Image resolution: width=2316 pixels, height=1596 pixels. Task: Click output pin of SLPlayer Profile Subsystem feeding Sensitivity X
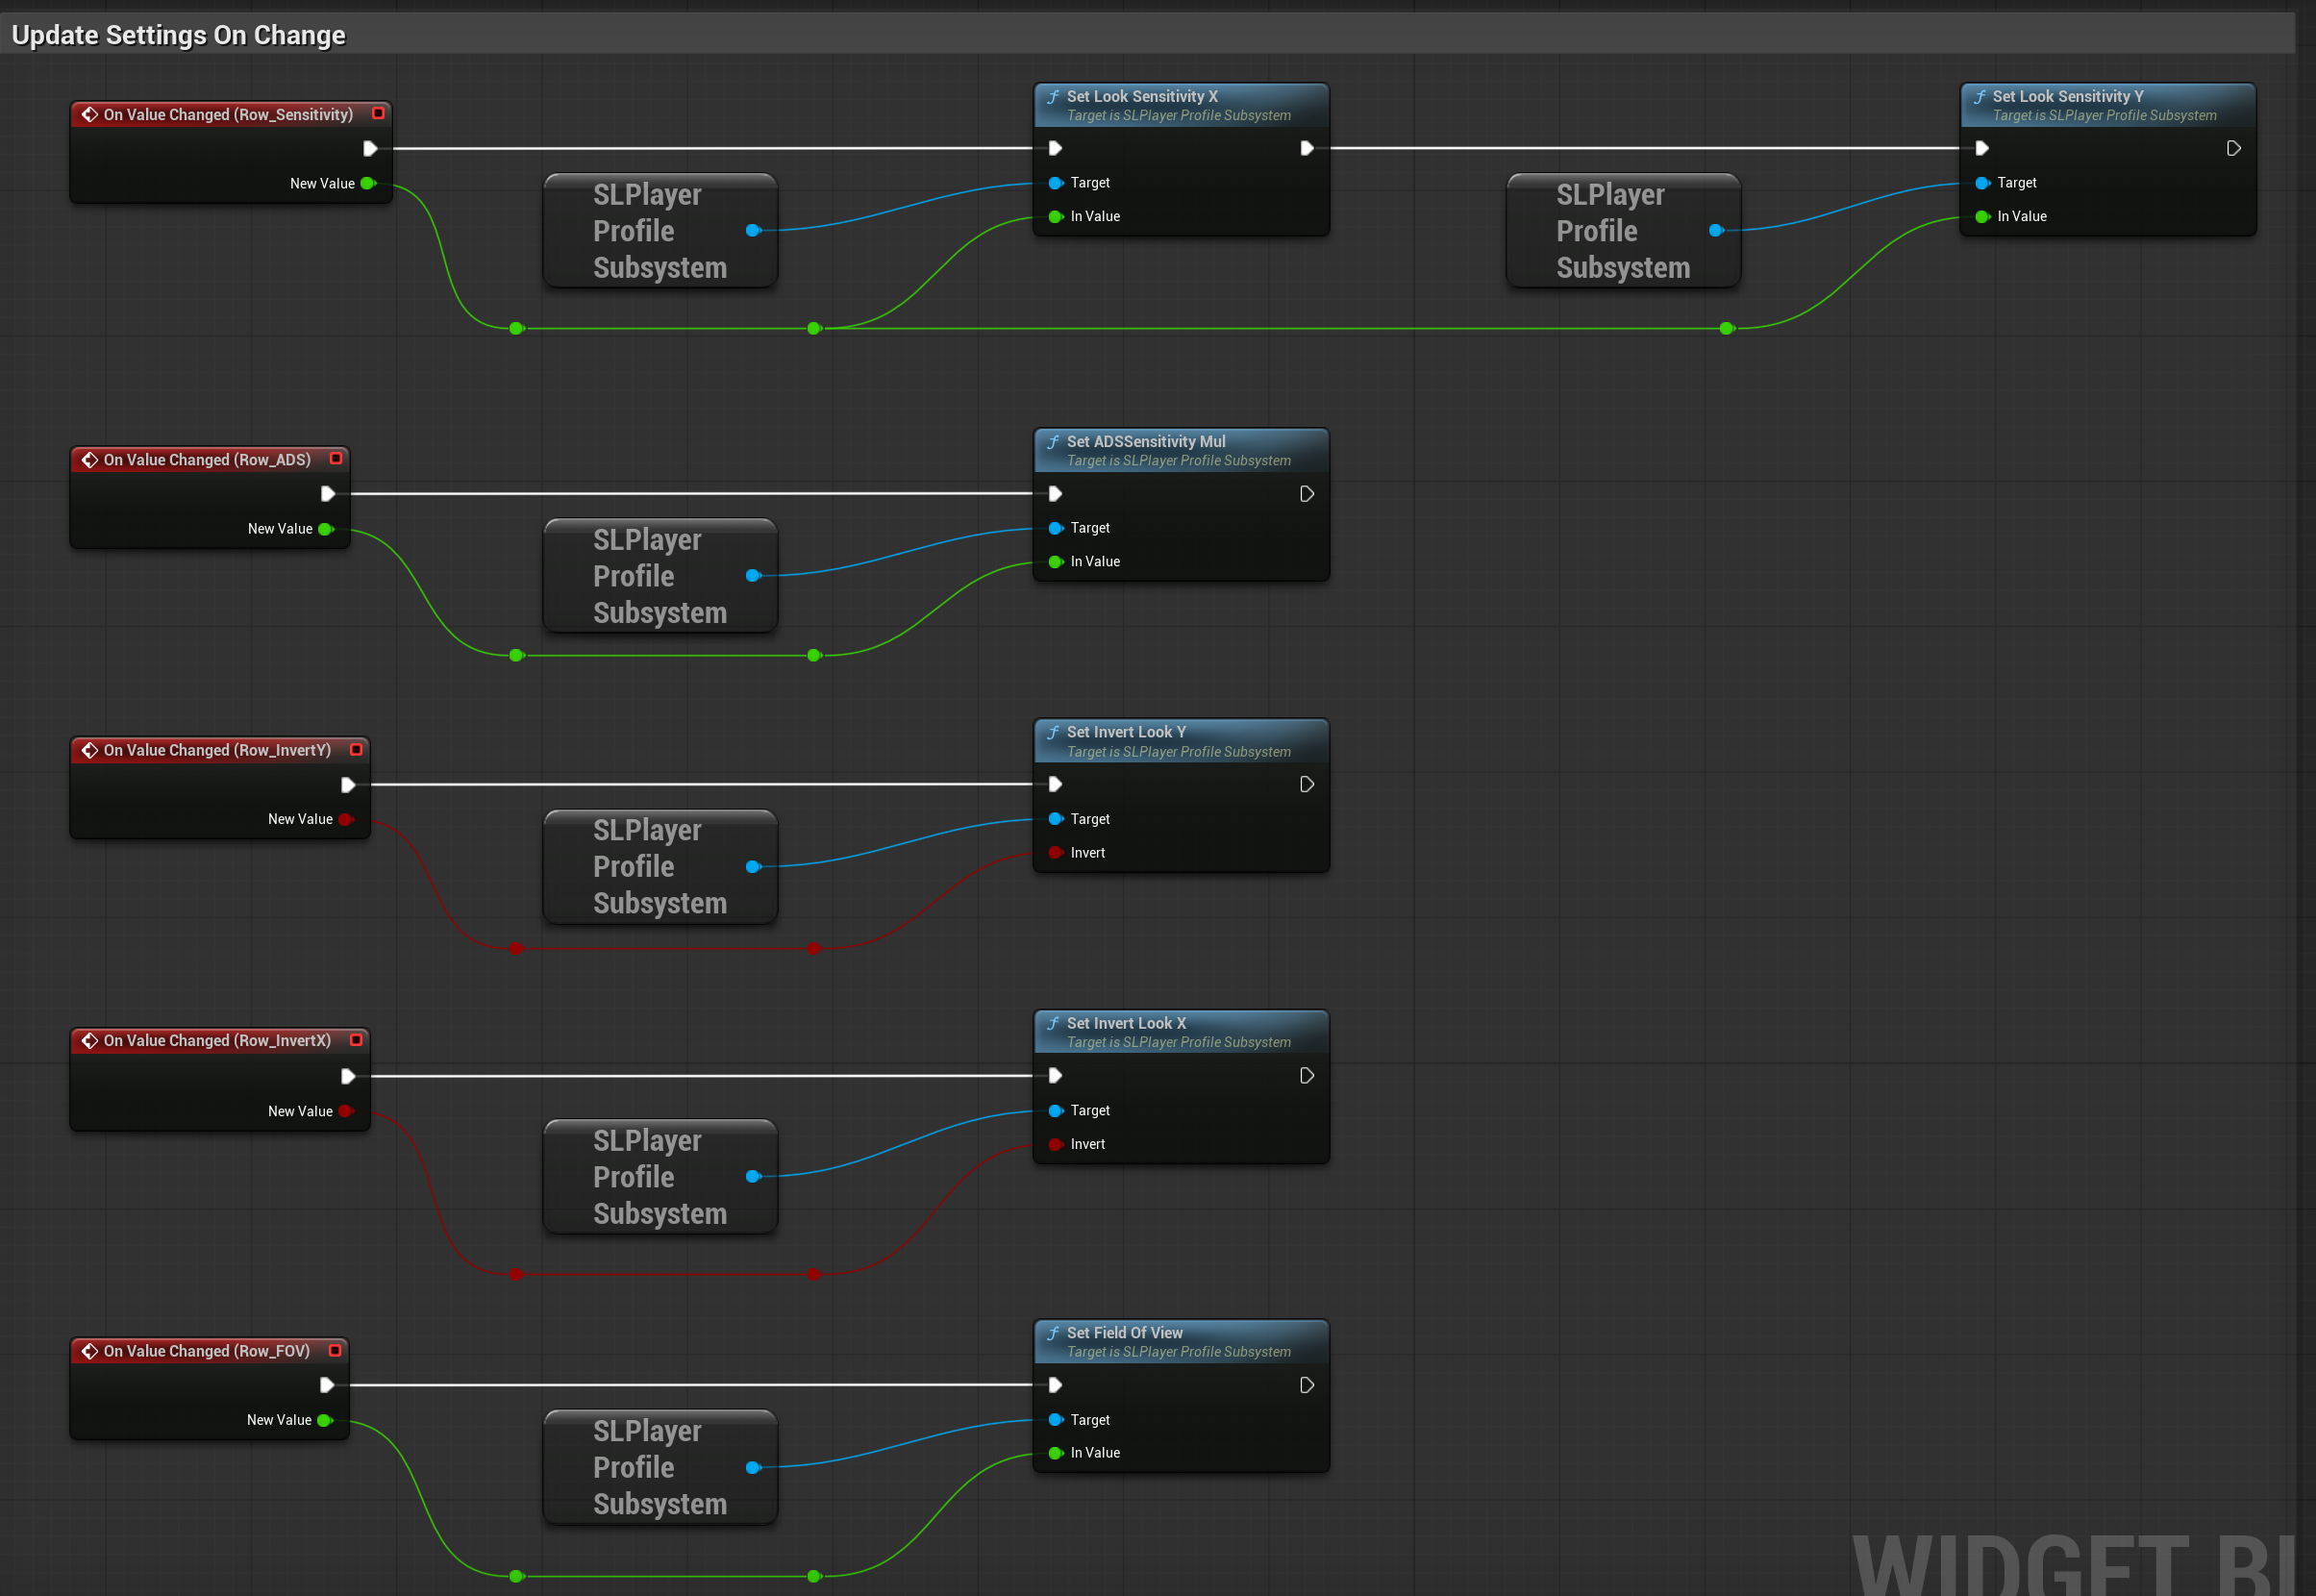click(x=753, y=231)
